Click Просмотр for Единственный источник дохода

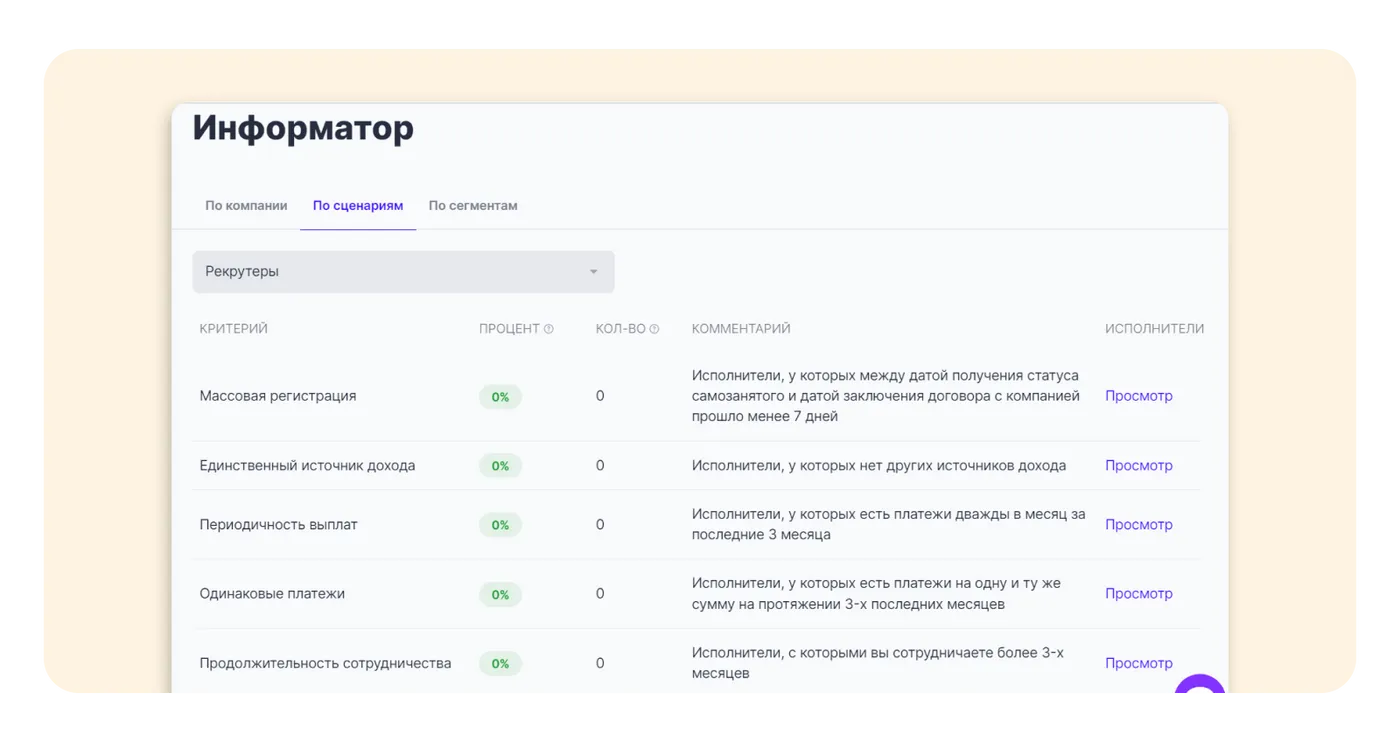[x=1138, y=466]
